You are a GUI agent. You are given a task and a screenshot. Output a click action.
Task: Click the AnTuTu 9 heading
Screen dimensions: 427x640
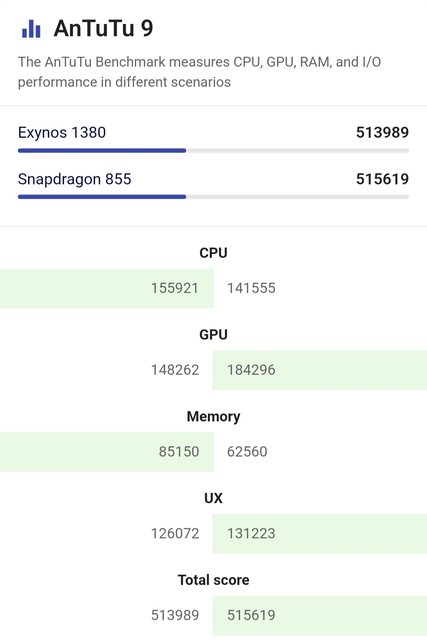point(103,29)
